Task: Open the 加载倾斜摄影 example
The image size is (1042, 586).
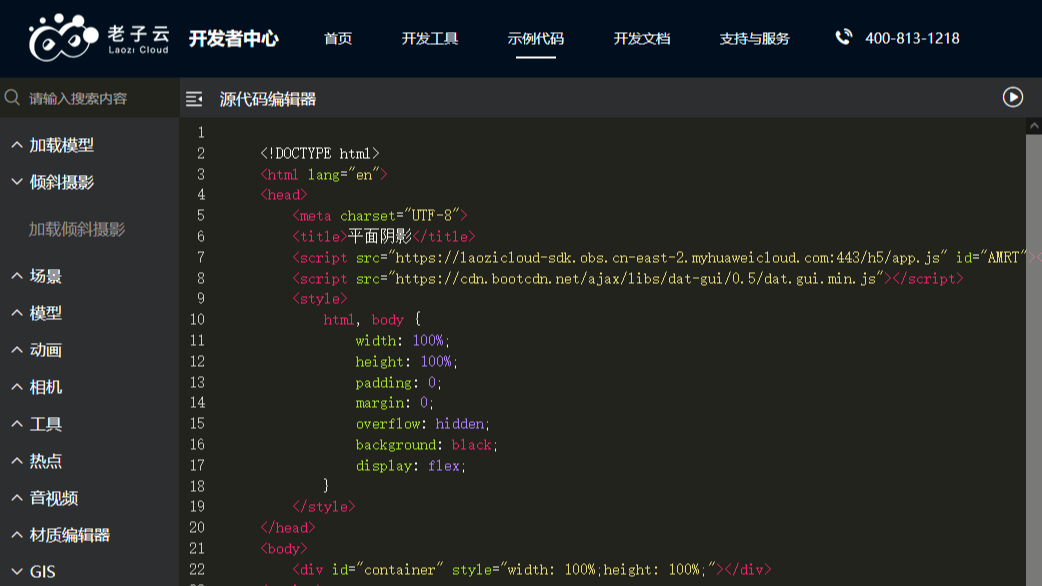Action: [x=77, y=229]
